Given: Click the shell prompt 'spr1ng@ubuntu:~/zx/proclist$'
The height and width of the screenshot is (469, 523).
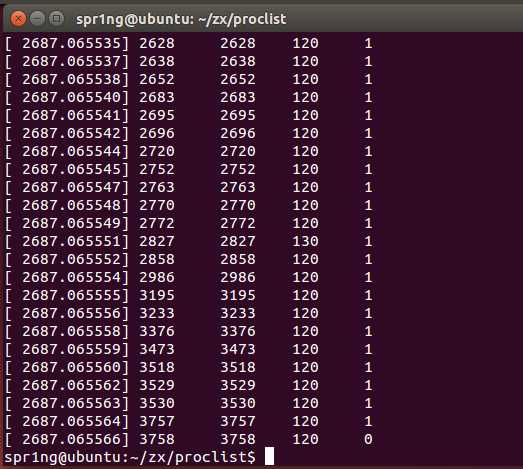Looking at the screenshot, I should 129,457.
